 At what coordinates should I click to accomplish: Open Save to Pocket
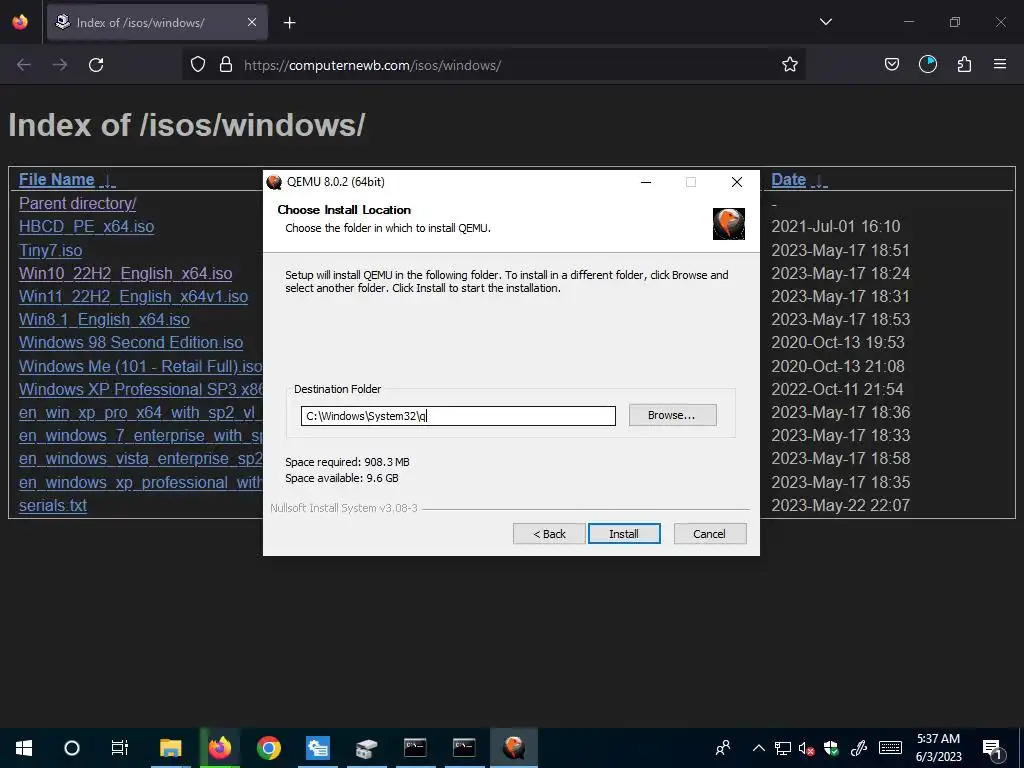pos(891,64)
